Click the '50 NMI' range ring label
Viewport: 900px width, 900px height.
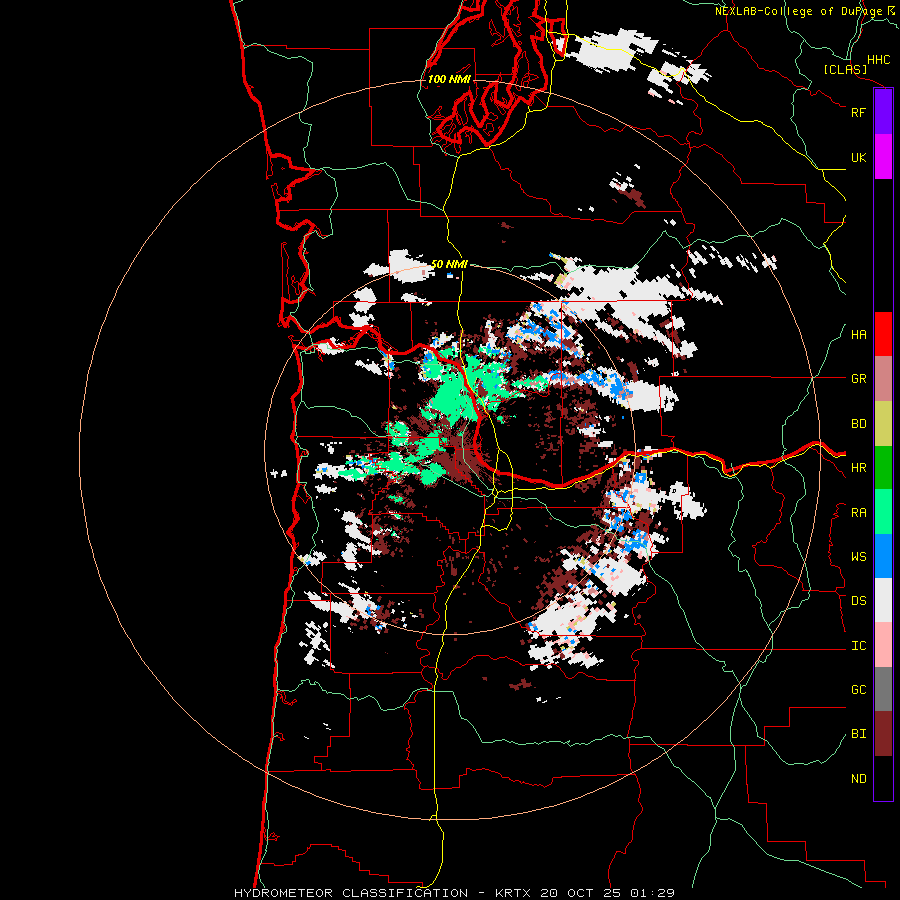(x=449, y=264)
